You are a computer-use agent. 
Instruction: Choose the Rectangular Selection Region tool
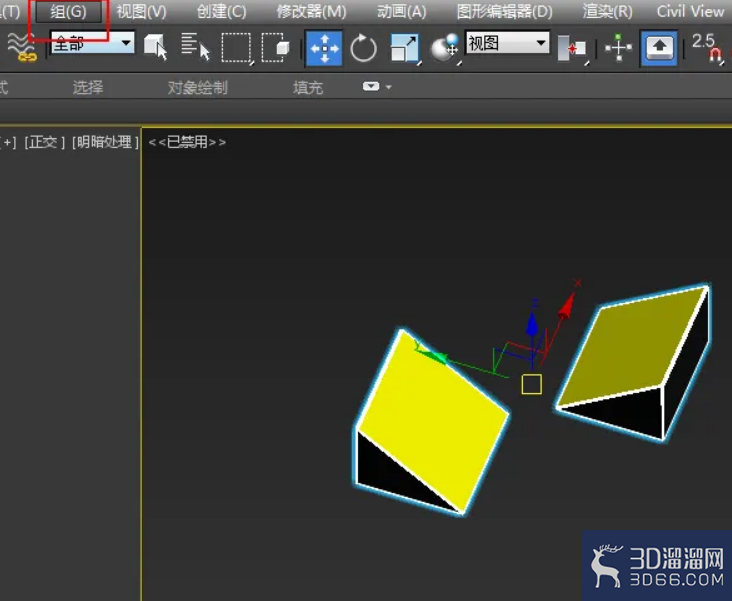(x=237, y=48)
